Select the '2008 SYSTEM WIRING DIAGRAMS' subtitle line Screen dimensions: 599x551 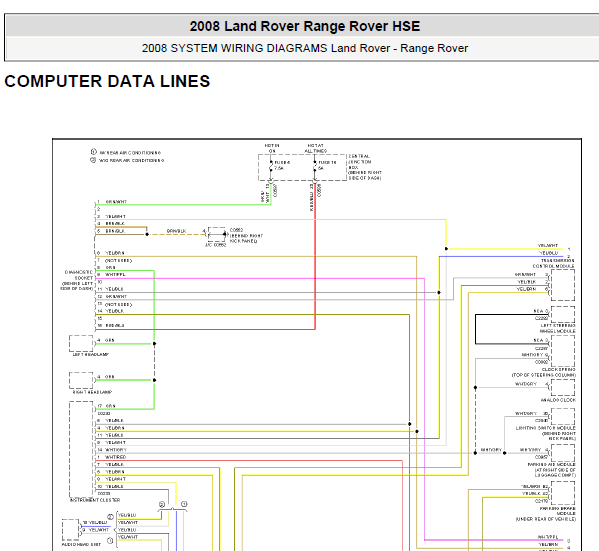[x=304, y=48]
